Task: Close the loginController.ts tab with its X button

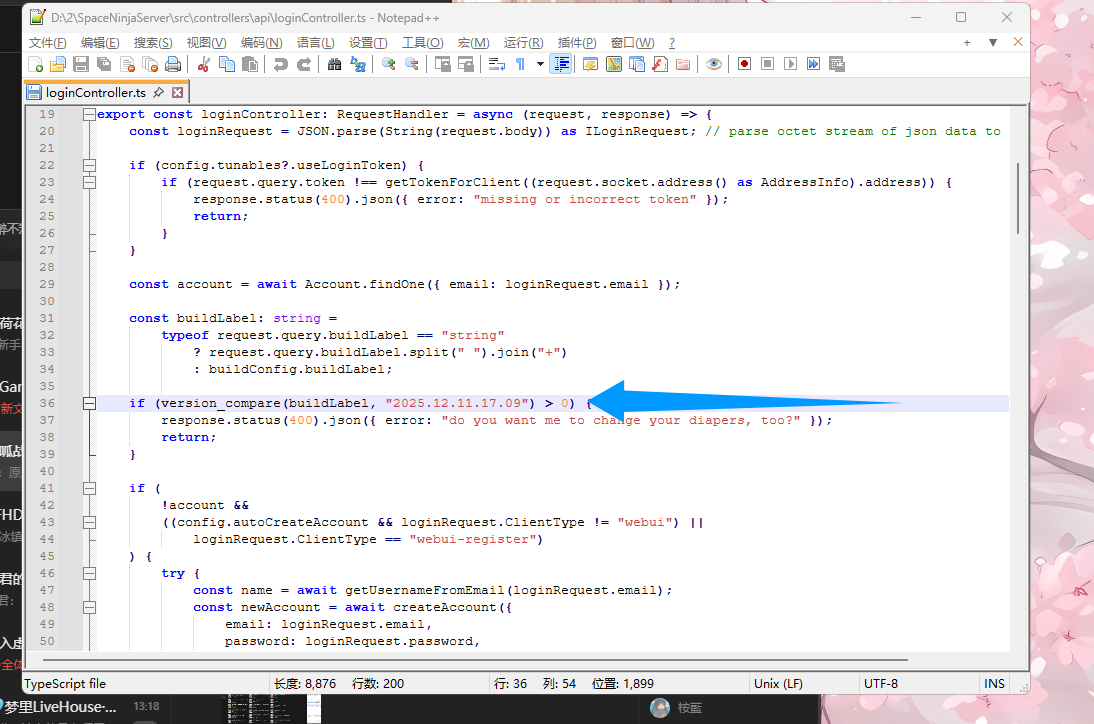Action: 177,92
